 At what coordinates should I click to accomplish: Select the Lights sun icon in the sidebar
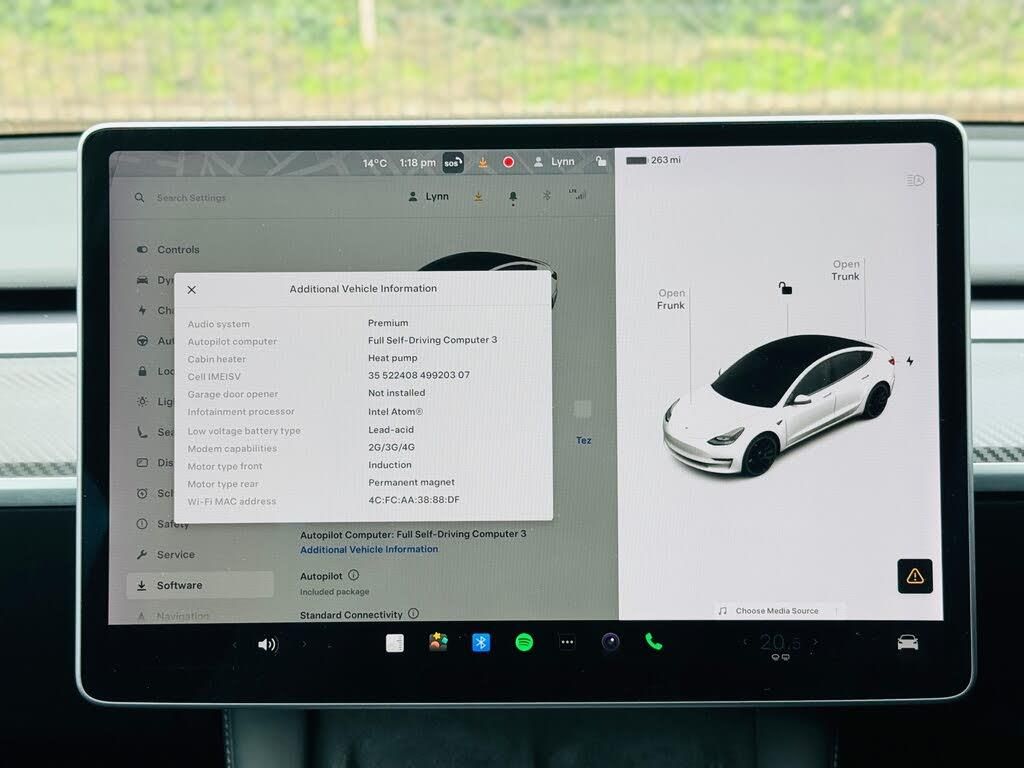142,401
